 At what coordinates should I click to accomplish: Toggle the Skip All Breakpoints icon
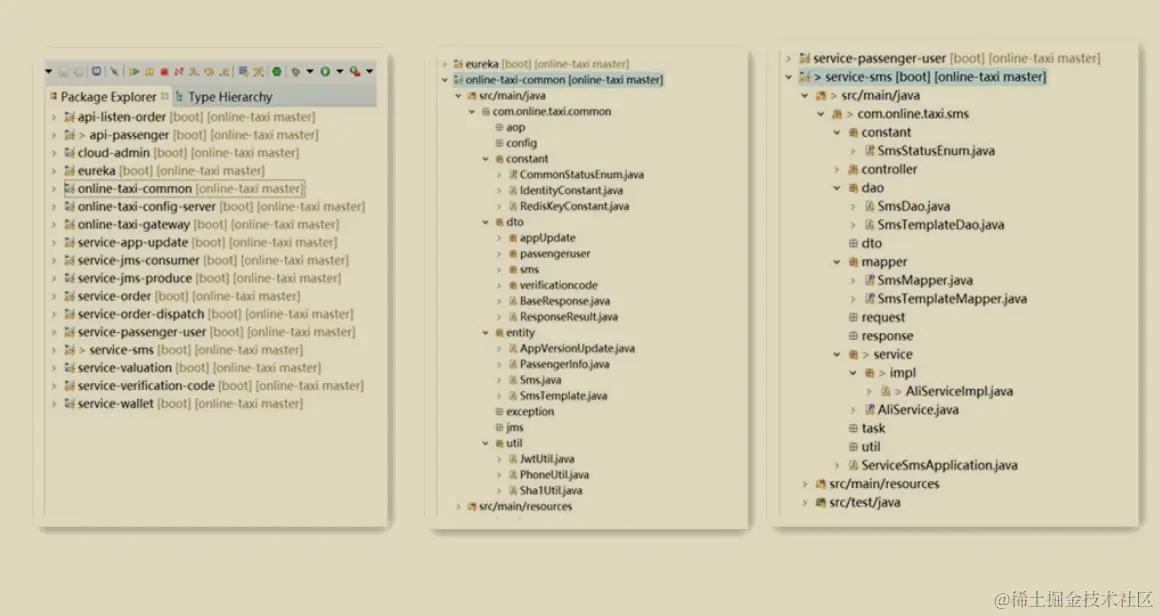pyautogui.click(x=115, y=72)
